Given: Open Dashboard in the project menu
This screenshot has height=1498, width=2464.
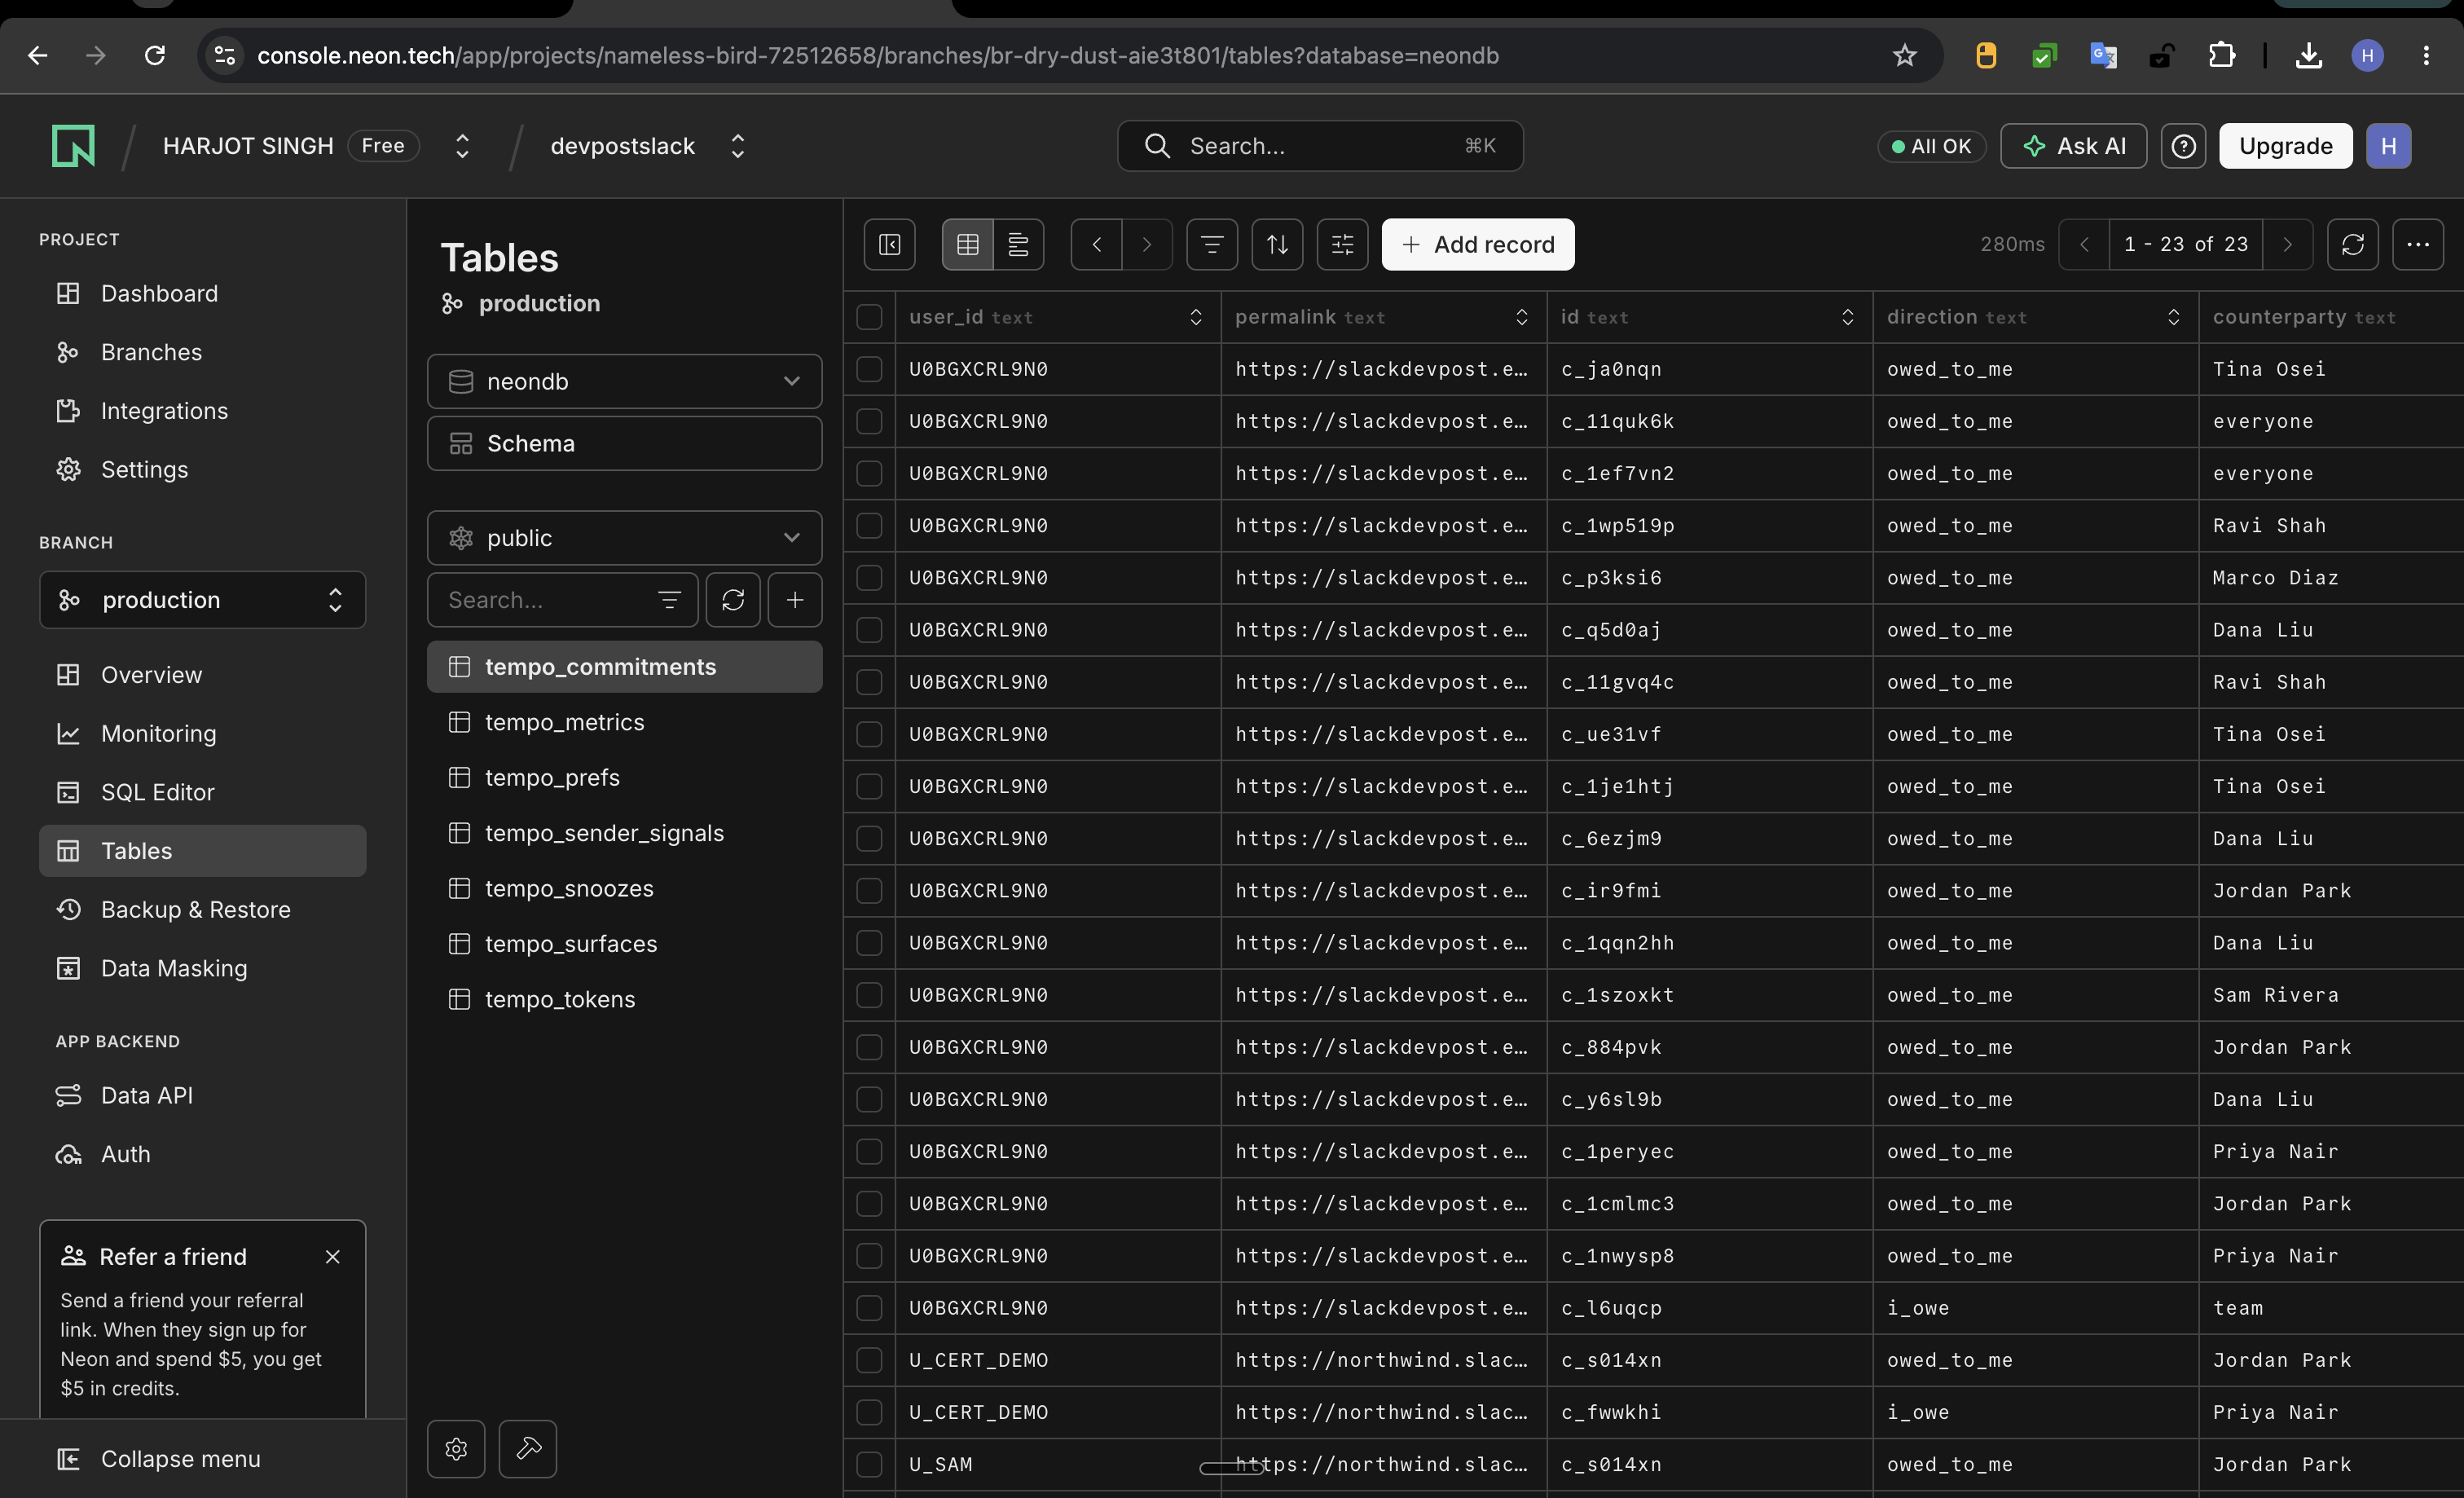Looking at the screenshot, I should click(x=202, y=293).
